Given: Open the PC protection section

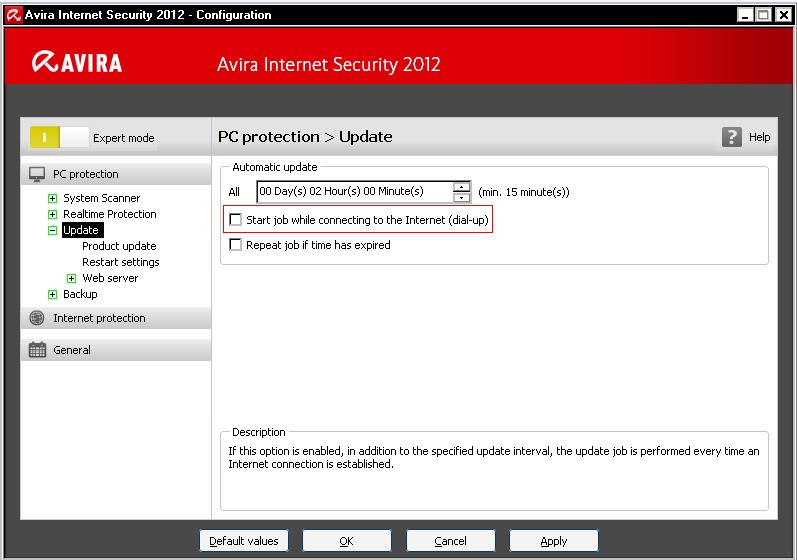Looking at the screenshot, I should tap(116, 174).
